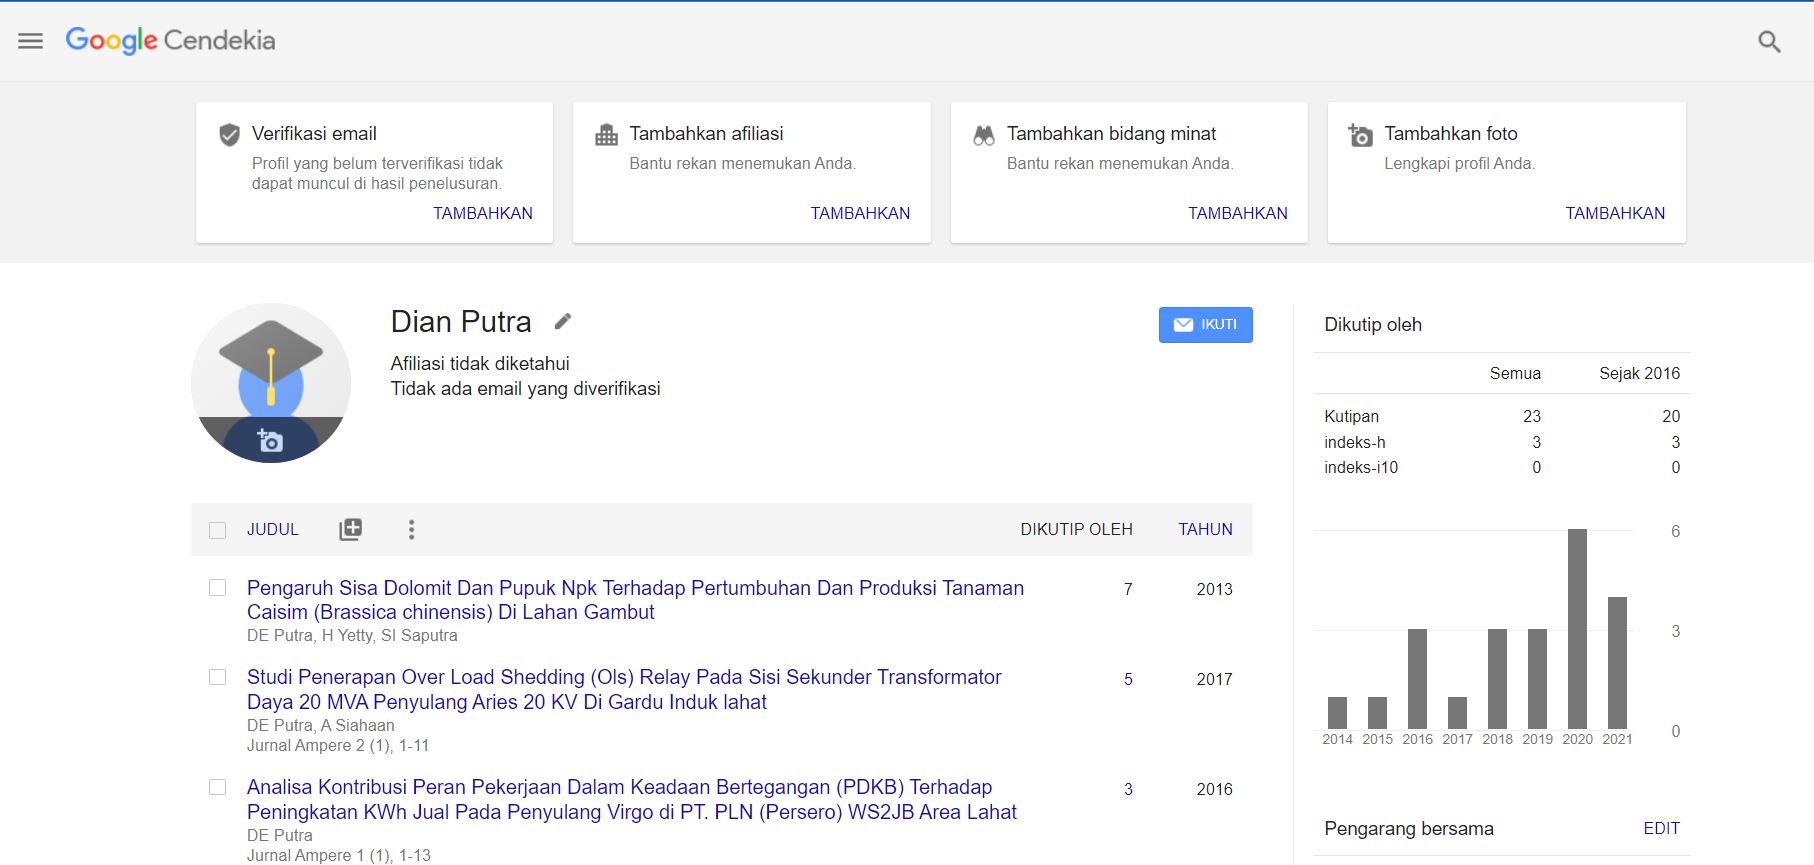Viewport: 1814px width, 865px height.
Task: Sort by TAHUN column header
Action: tap(1205, 529)
